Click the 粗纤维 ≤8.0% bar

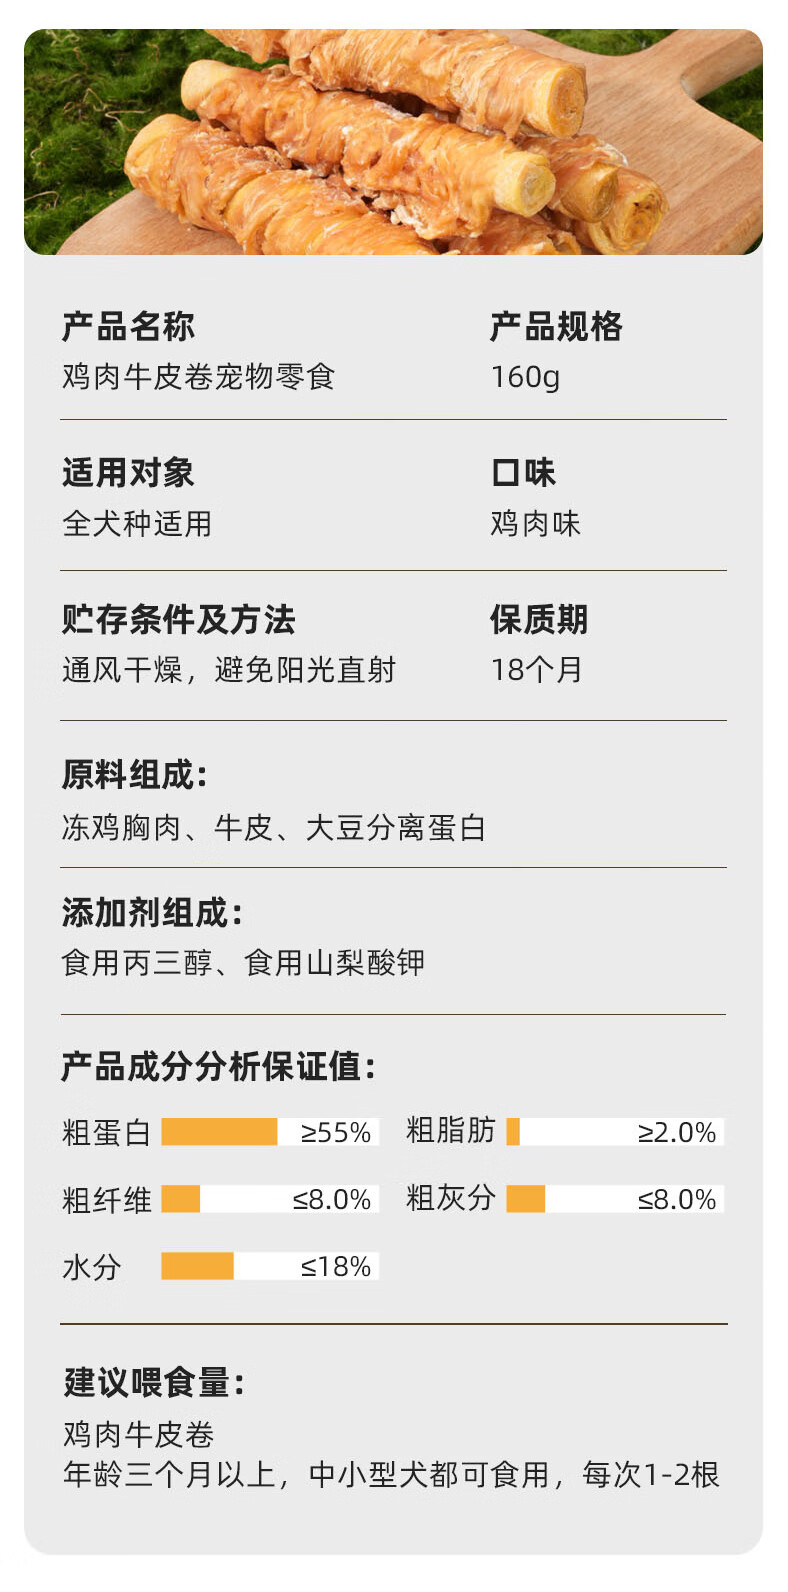pyautogui.click(x=270, y=1199)
